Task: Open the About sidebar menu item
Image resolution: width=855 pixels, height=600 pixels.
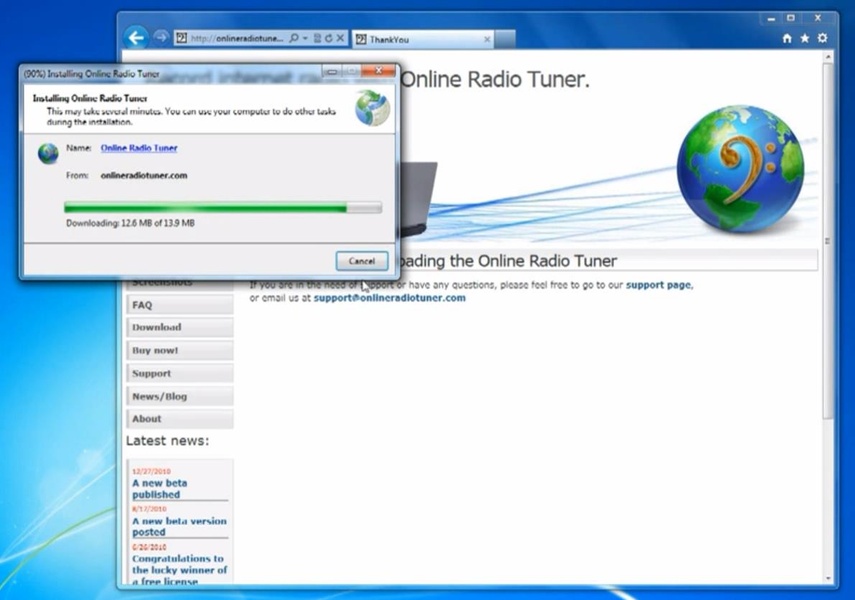Action: 180,419
